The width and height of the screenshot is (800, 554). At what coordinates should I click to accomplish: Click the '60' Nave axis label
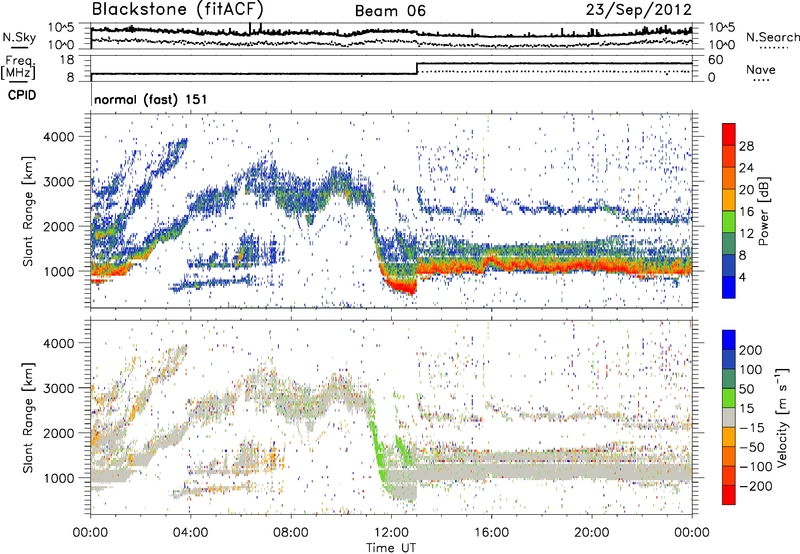pos(715,60)
